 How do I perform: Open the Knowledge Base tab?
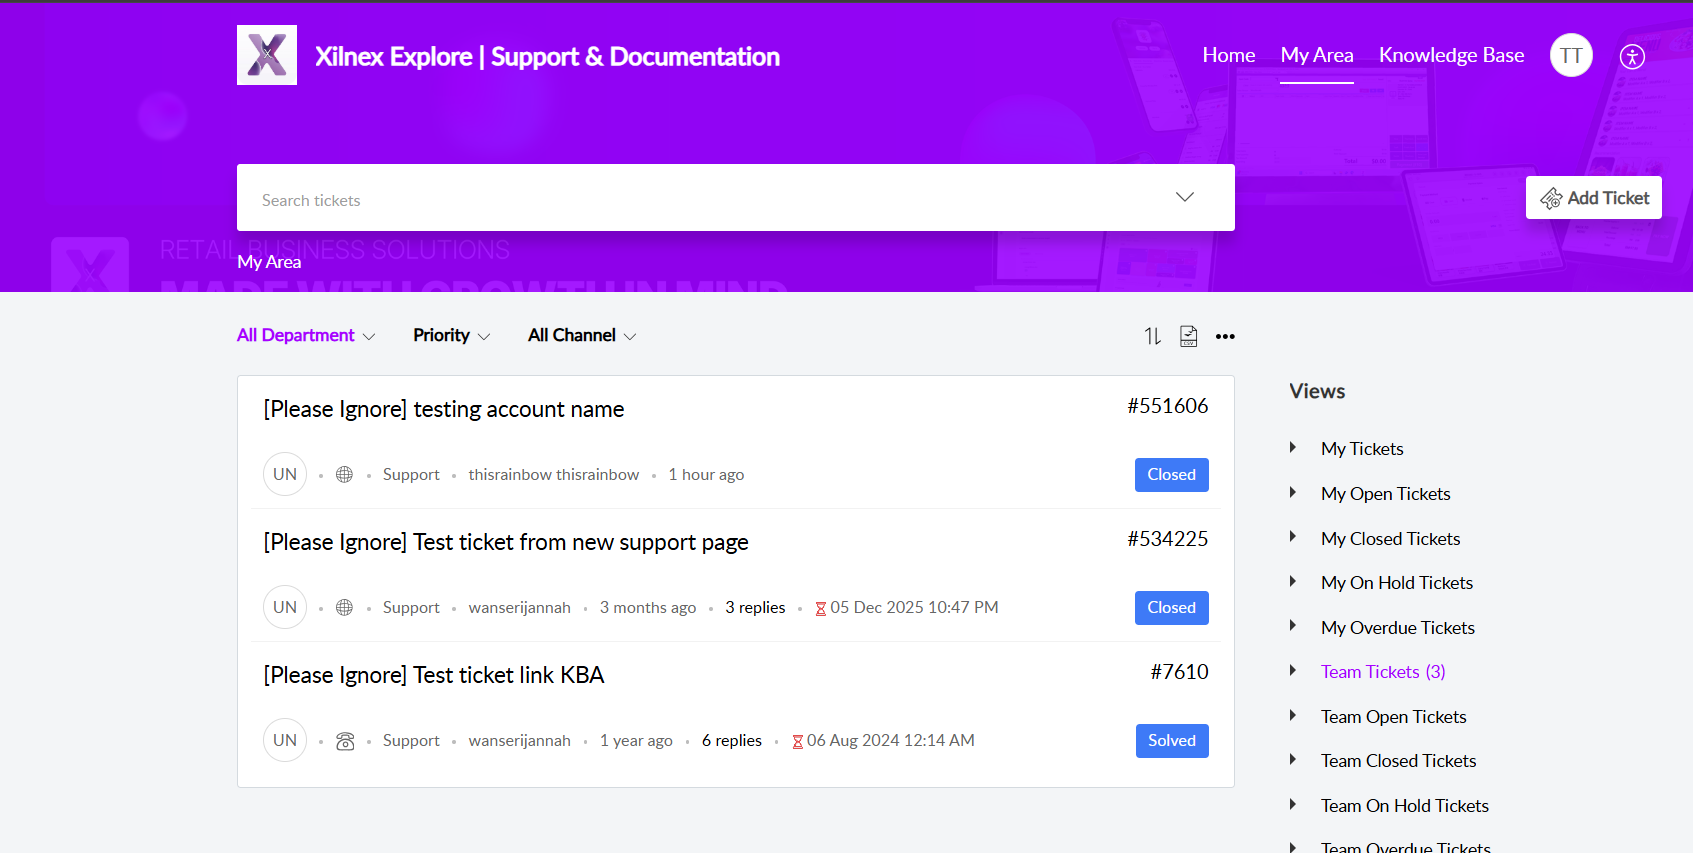click(1451, 56)
